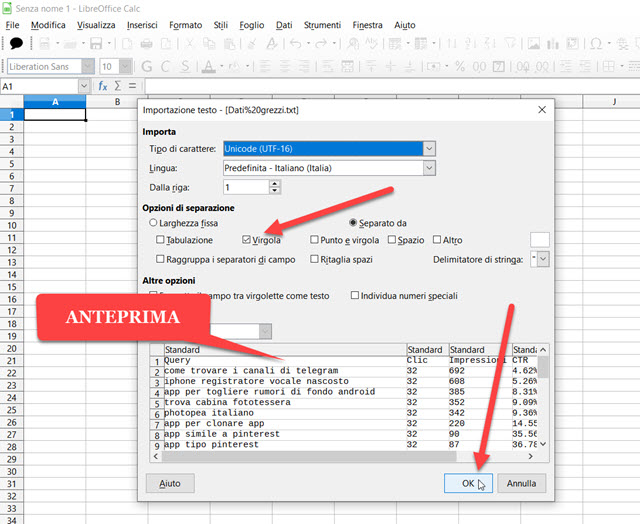Image resolution: width=640 pixels, height=524 pixels.
Task: Click the Find and Replace icon
Action: [353, 43]
